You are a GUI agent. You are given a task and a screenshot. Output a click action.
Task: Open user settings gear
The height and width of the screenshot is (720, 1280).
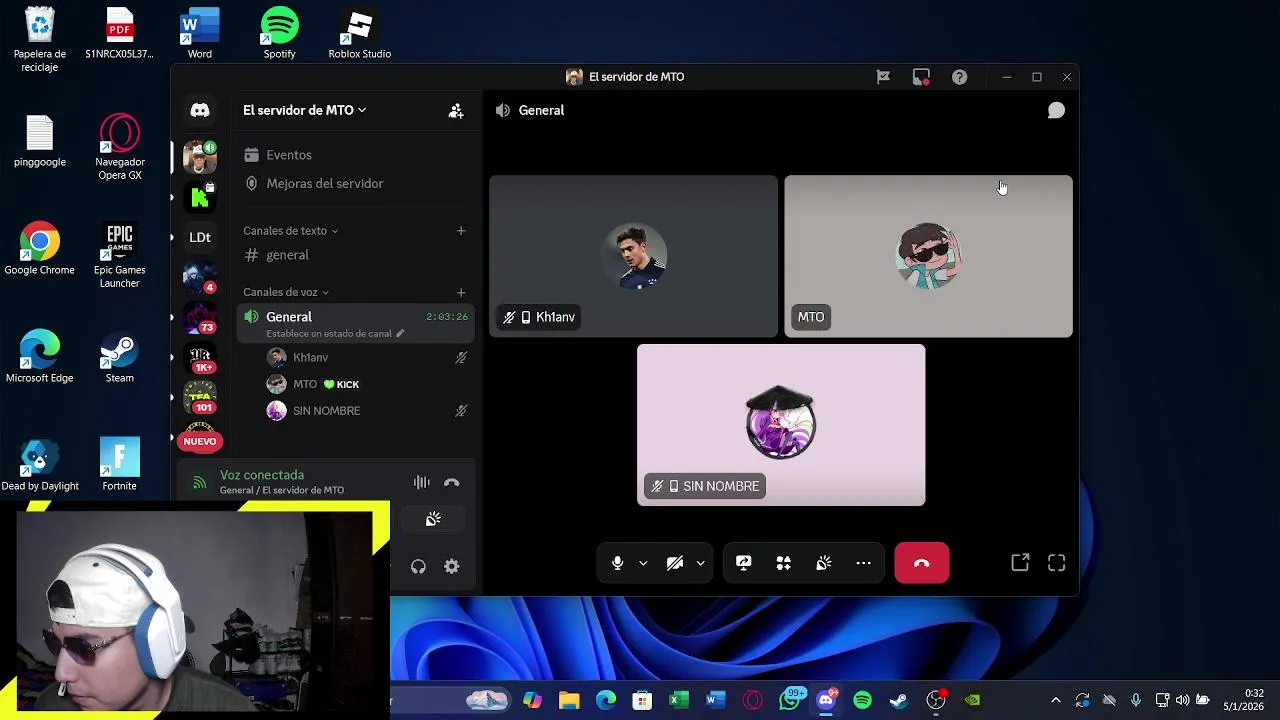click(452, 567)
